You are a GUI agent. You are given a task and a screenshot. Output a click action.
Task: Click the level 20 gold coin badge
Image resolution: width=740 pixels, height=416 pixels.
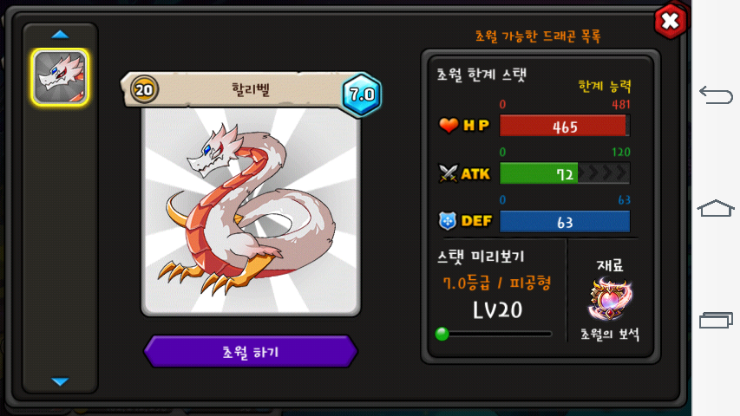pos(144,89)
